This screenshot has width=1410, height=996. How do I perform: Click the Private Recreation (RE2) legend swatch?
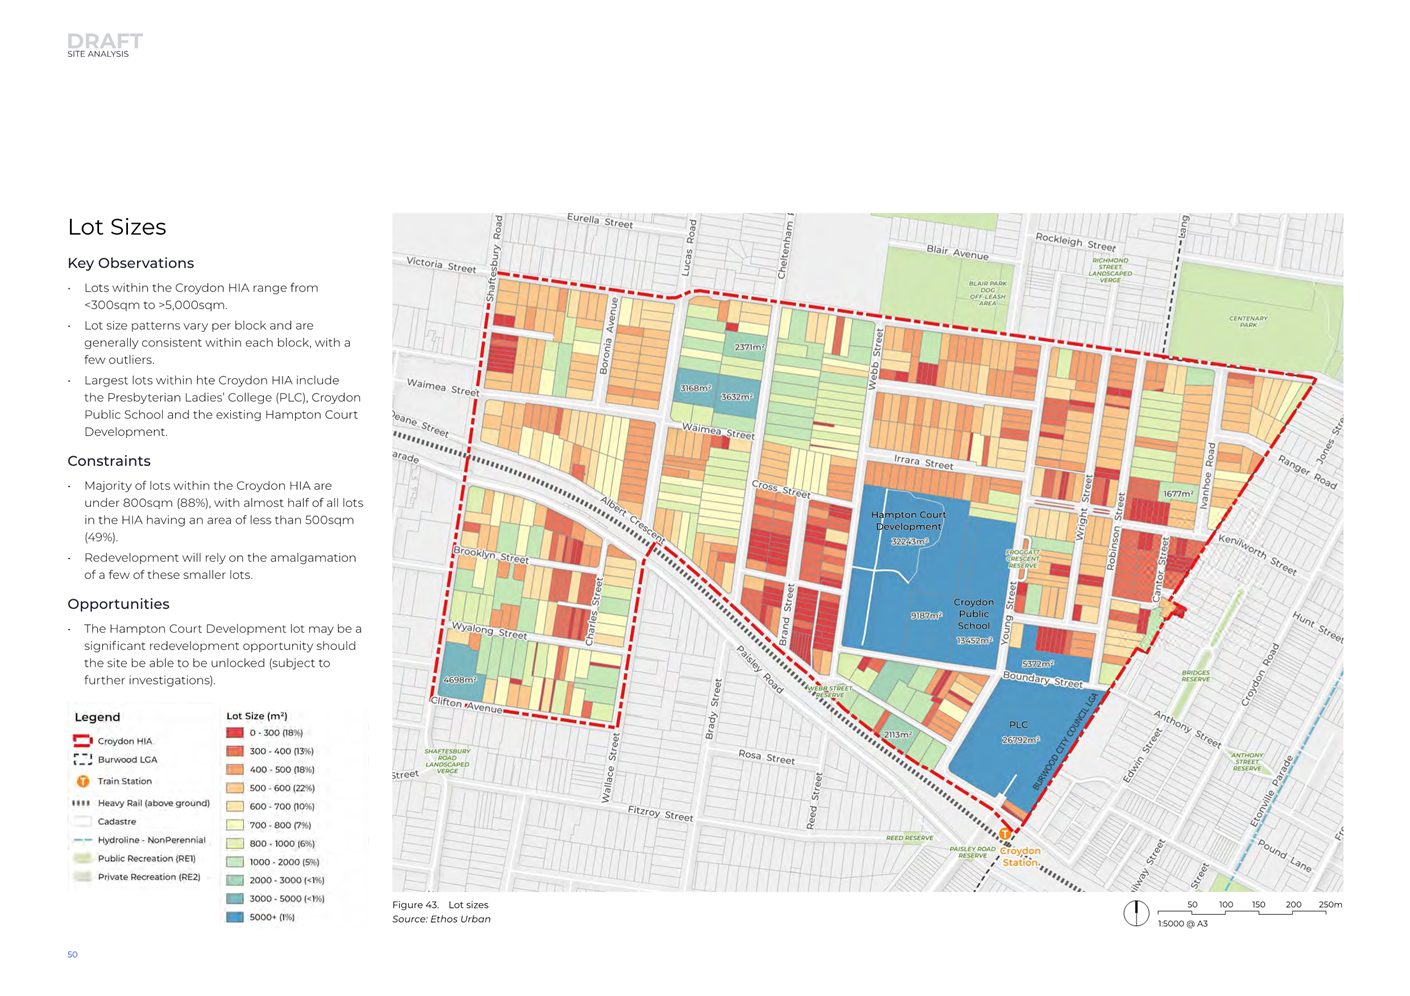82,877
